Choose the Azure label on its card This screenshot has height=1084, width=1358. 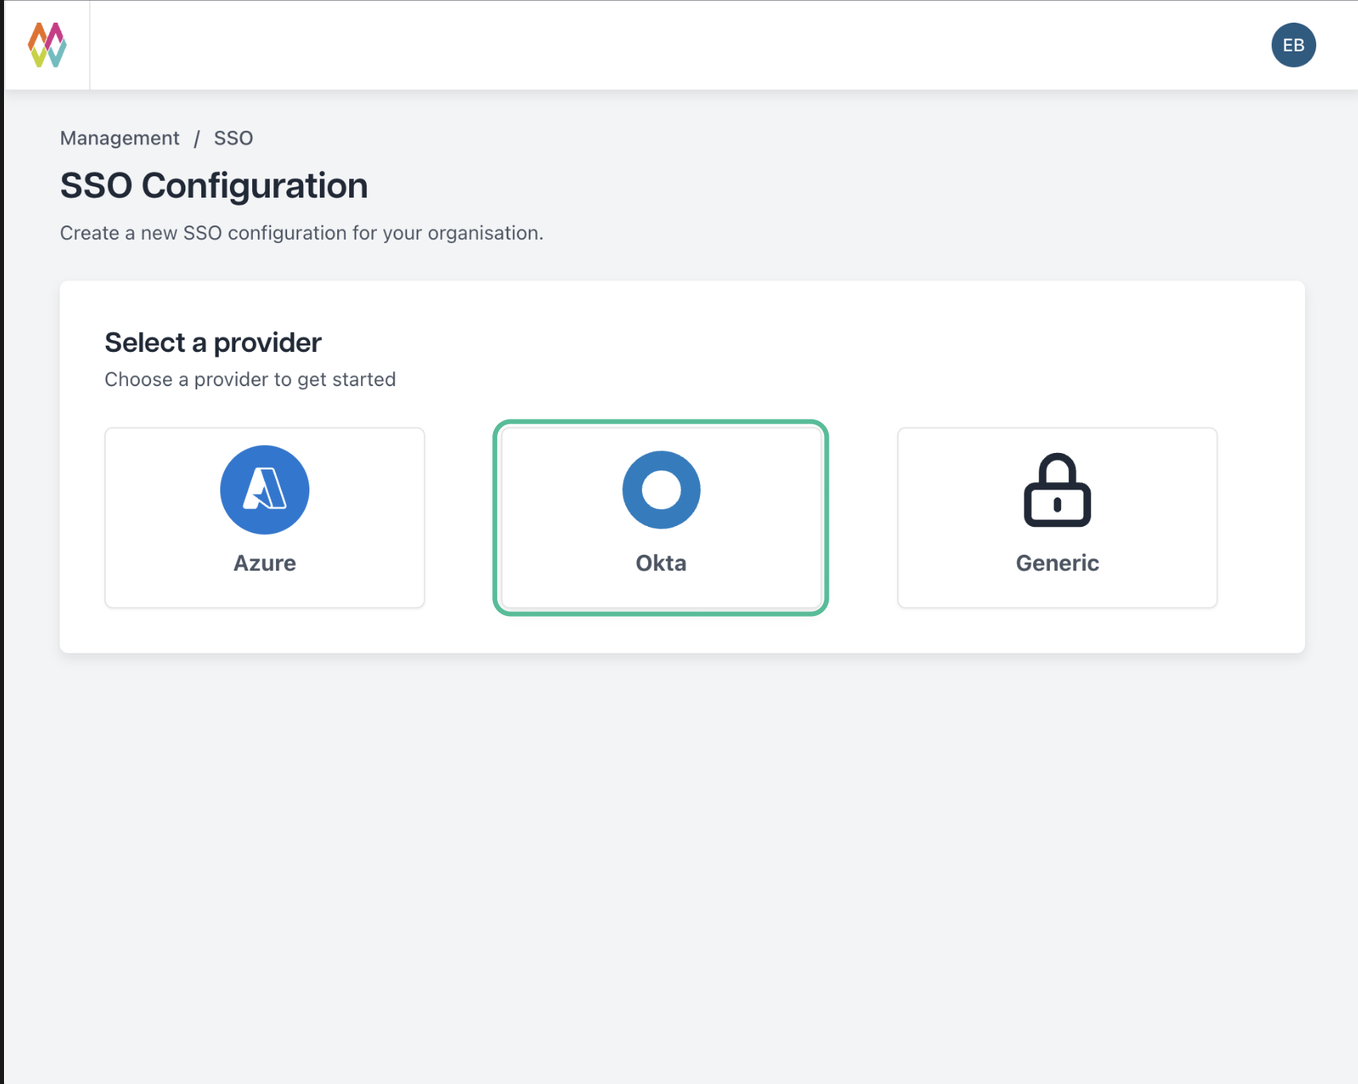265,563
